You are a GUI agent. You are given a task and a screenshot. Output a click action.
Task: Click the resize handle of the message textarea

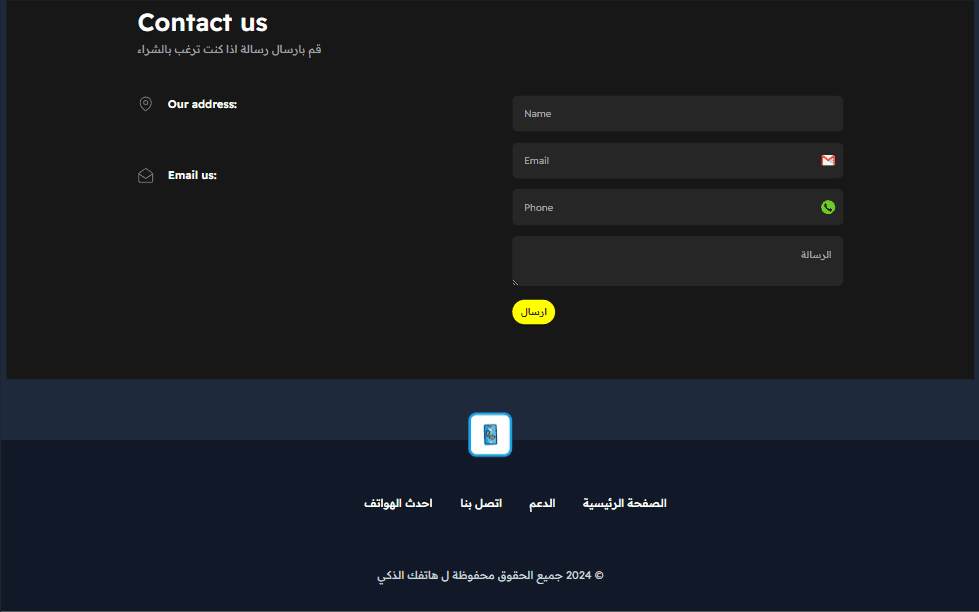[x=515, y=282]
